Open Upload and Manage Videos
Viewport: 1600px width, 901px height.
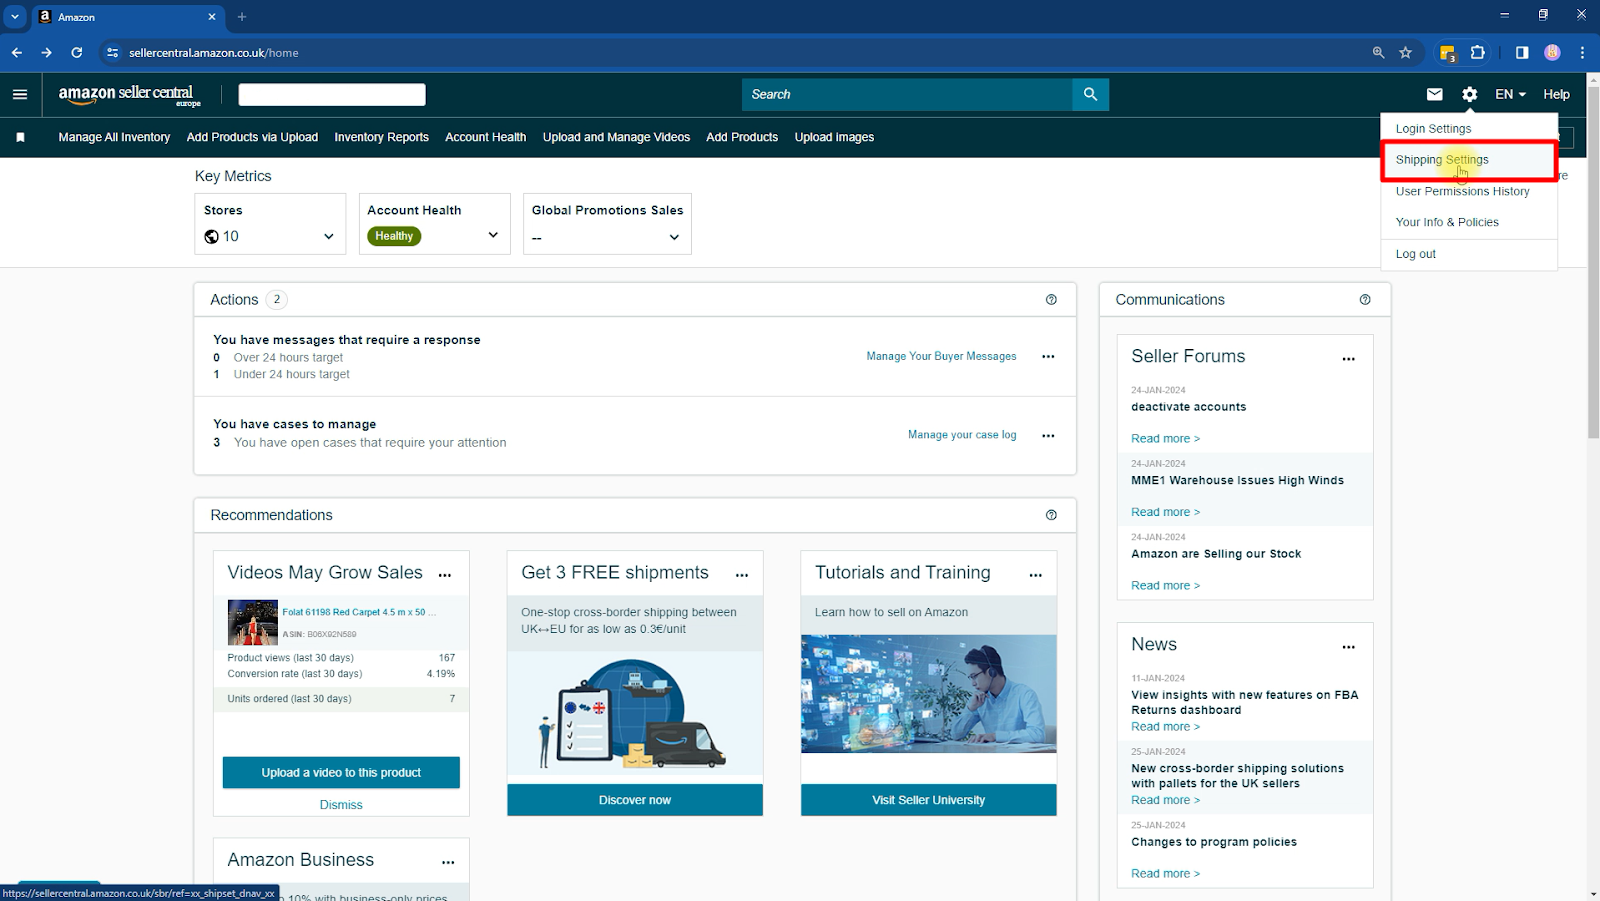616,137
